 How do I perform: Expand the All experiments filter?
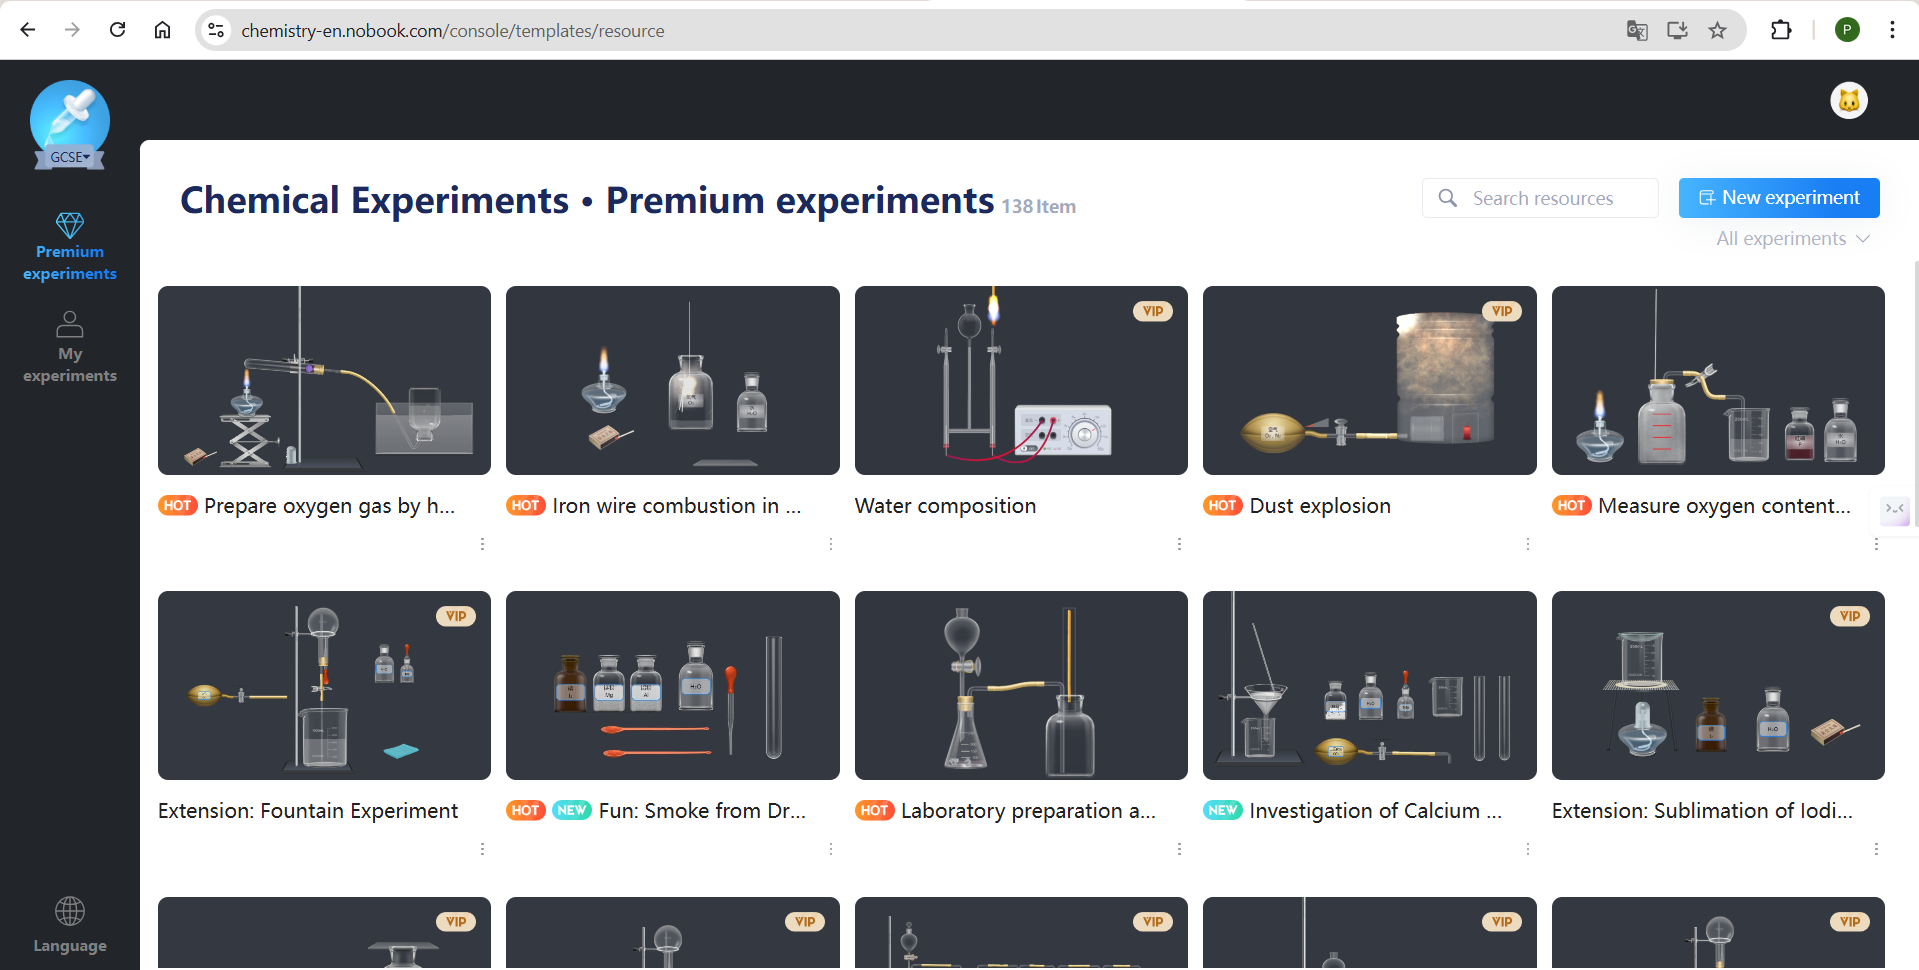pos(1792,239)
